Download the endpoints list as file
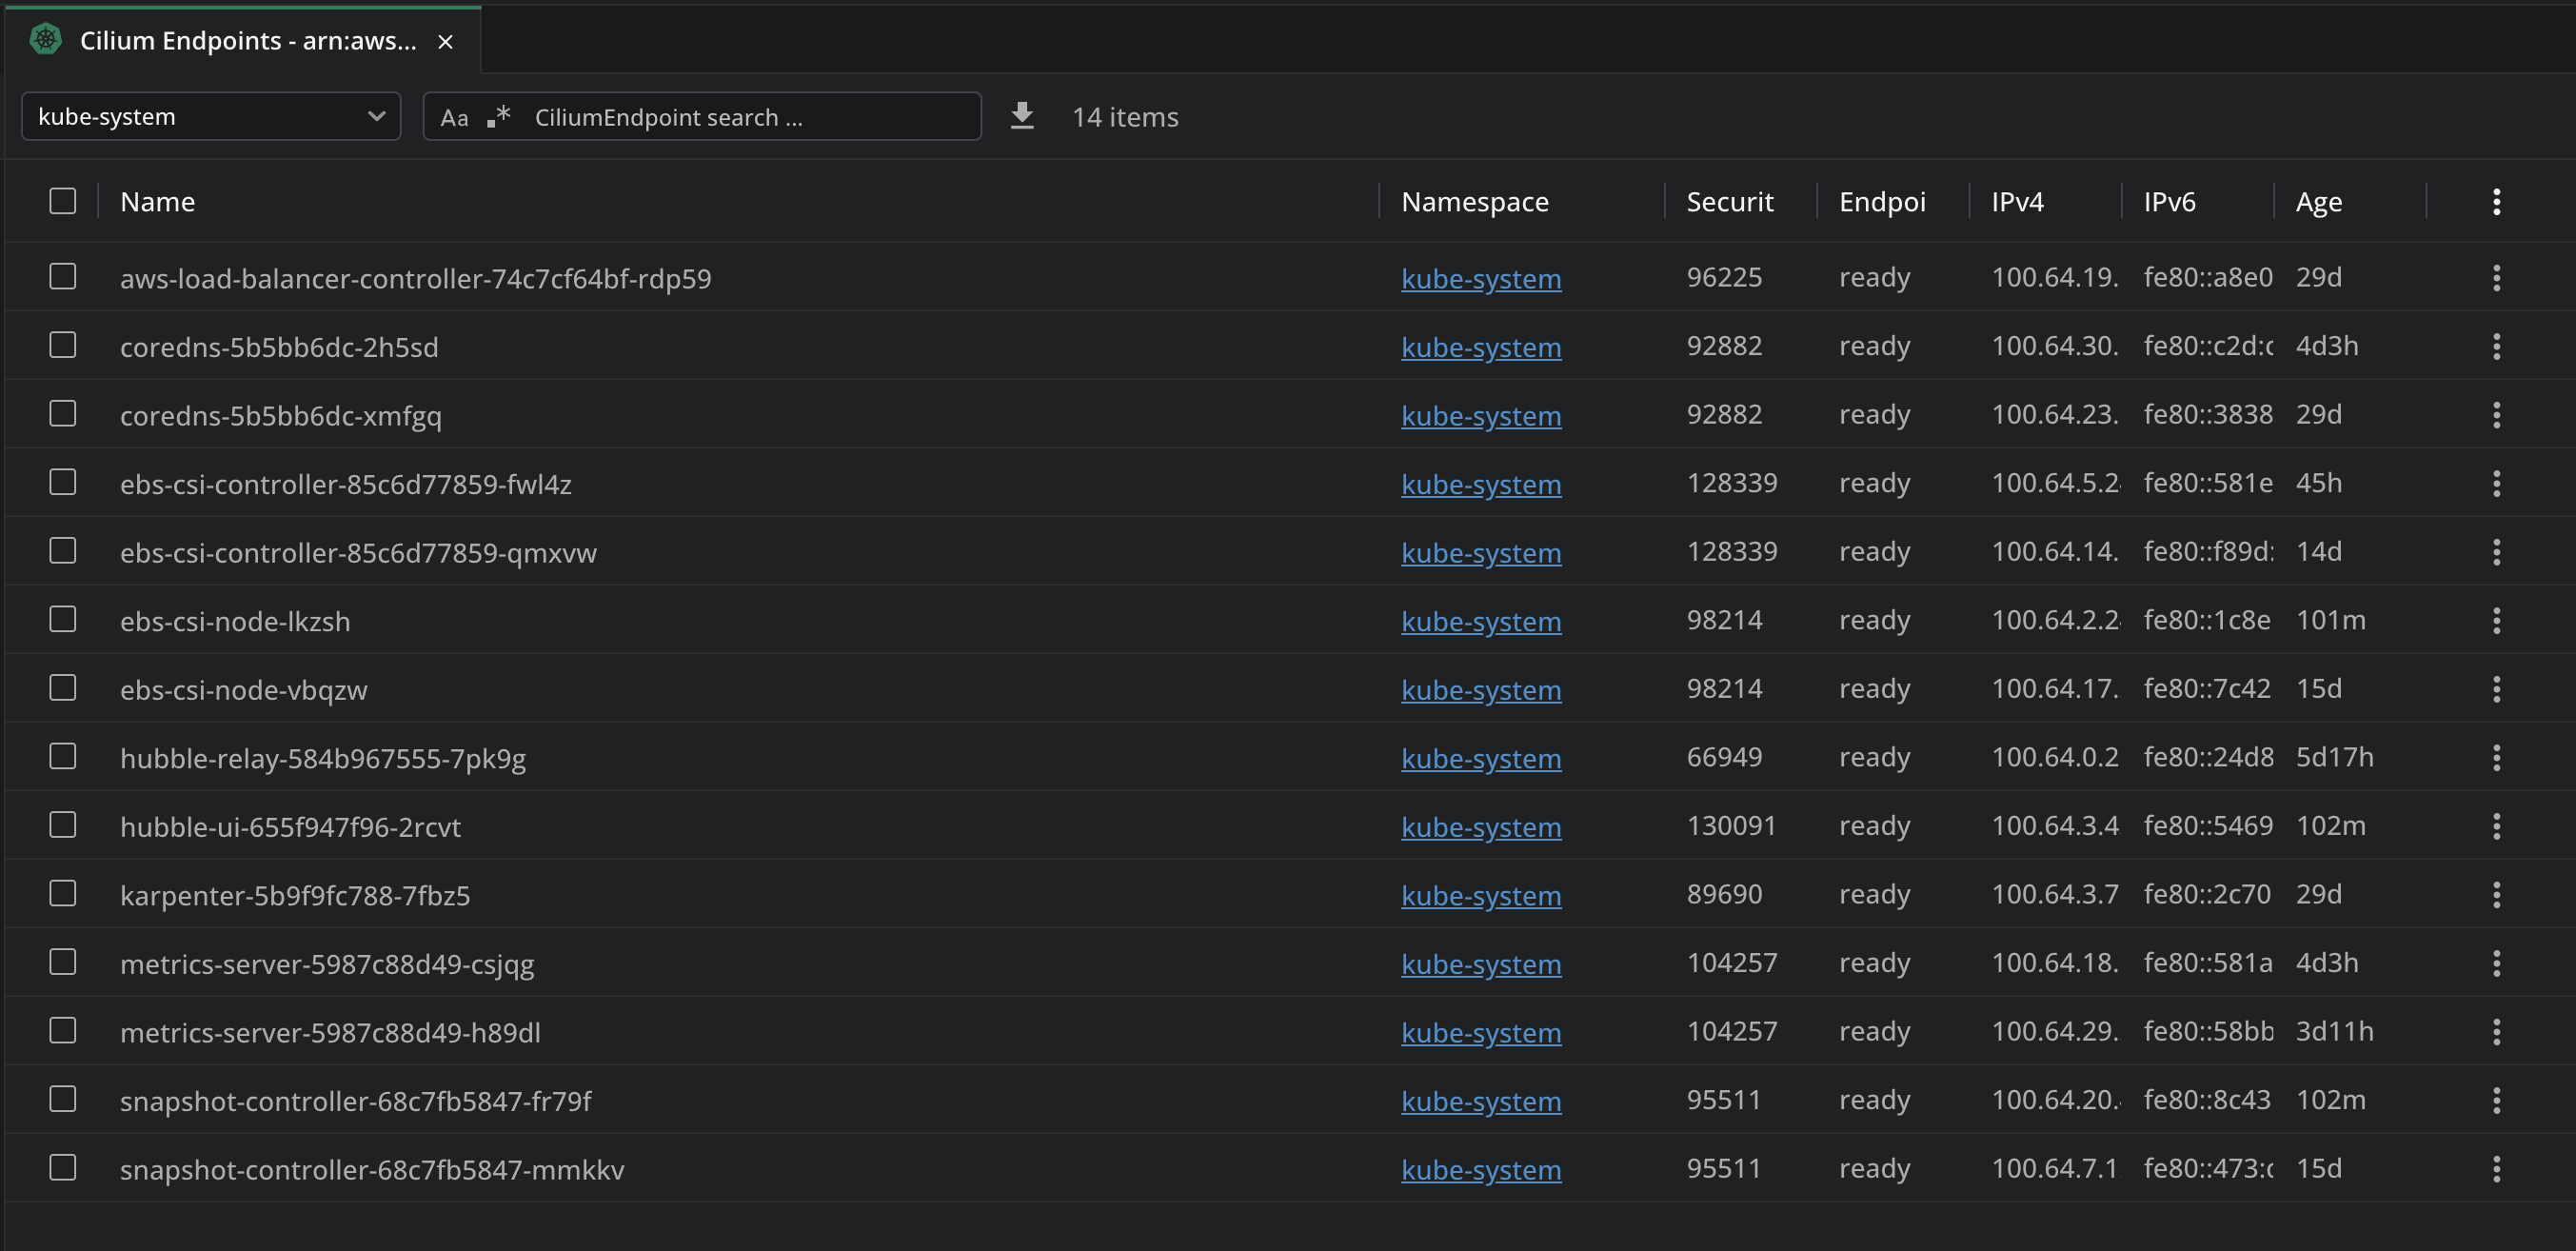This screenshot has height=1251, width=2576. pos(1021,116)
